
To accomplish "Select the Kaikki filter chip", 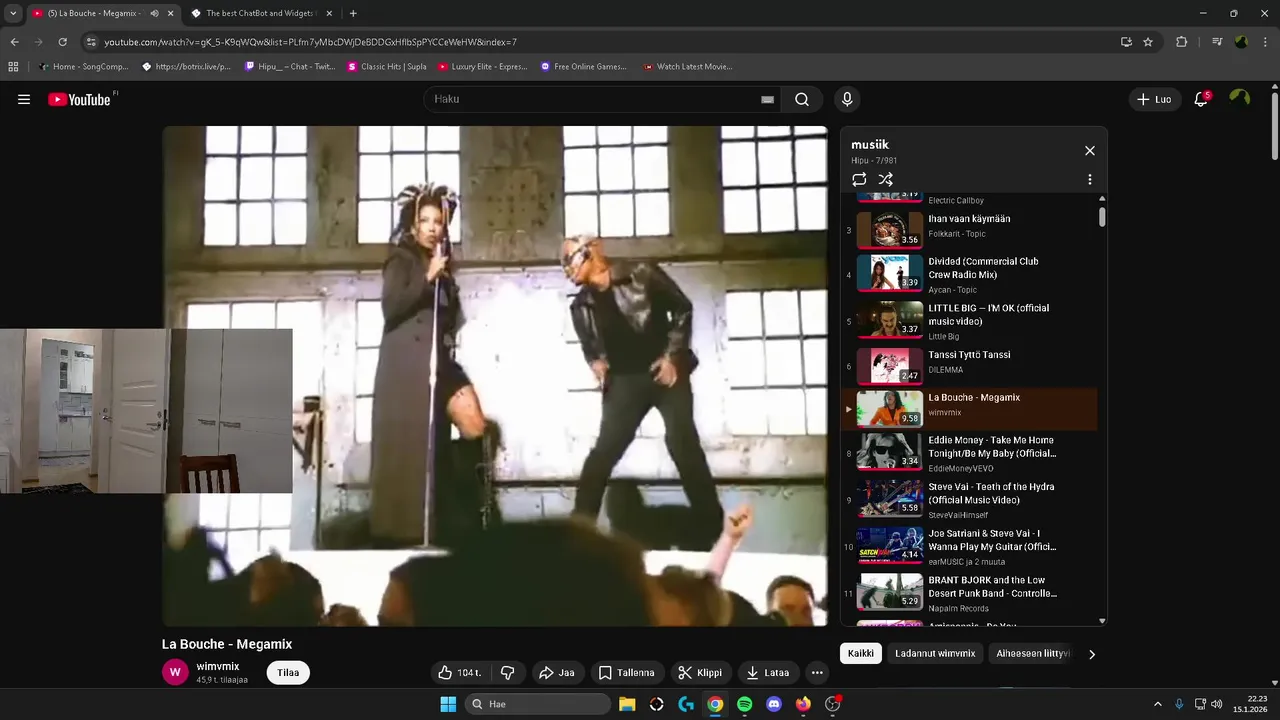I will pos(861,654).
